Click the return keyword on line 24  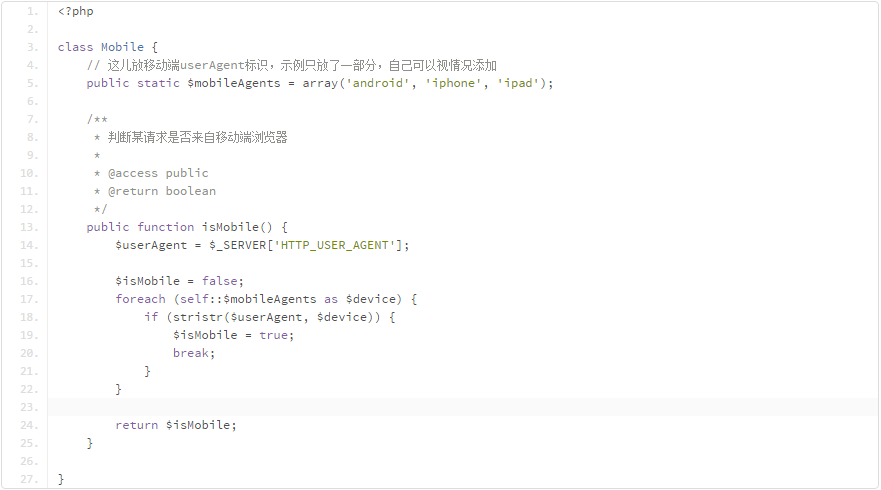tap(136, 425)
